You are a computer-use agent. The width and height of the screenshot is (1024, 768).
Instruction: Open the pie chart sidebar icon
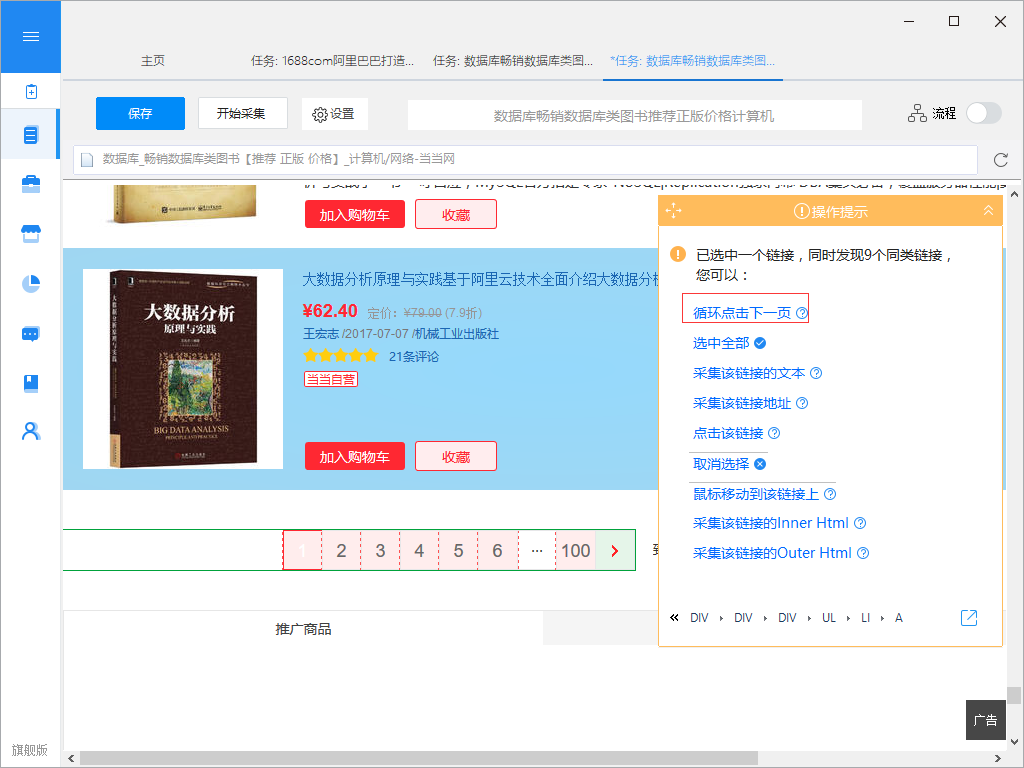click(x=31, y=283)
